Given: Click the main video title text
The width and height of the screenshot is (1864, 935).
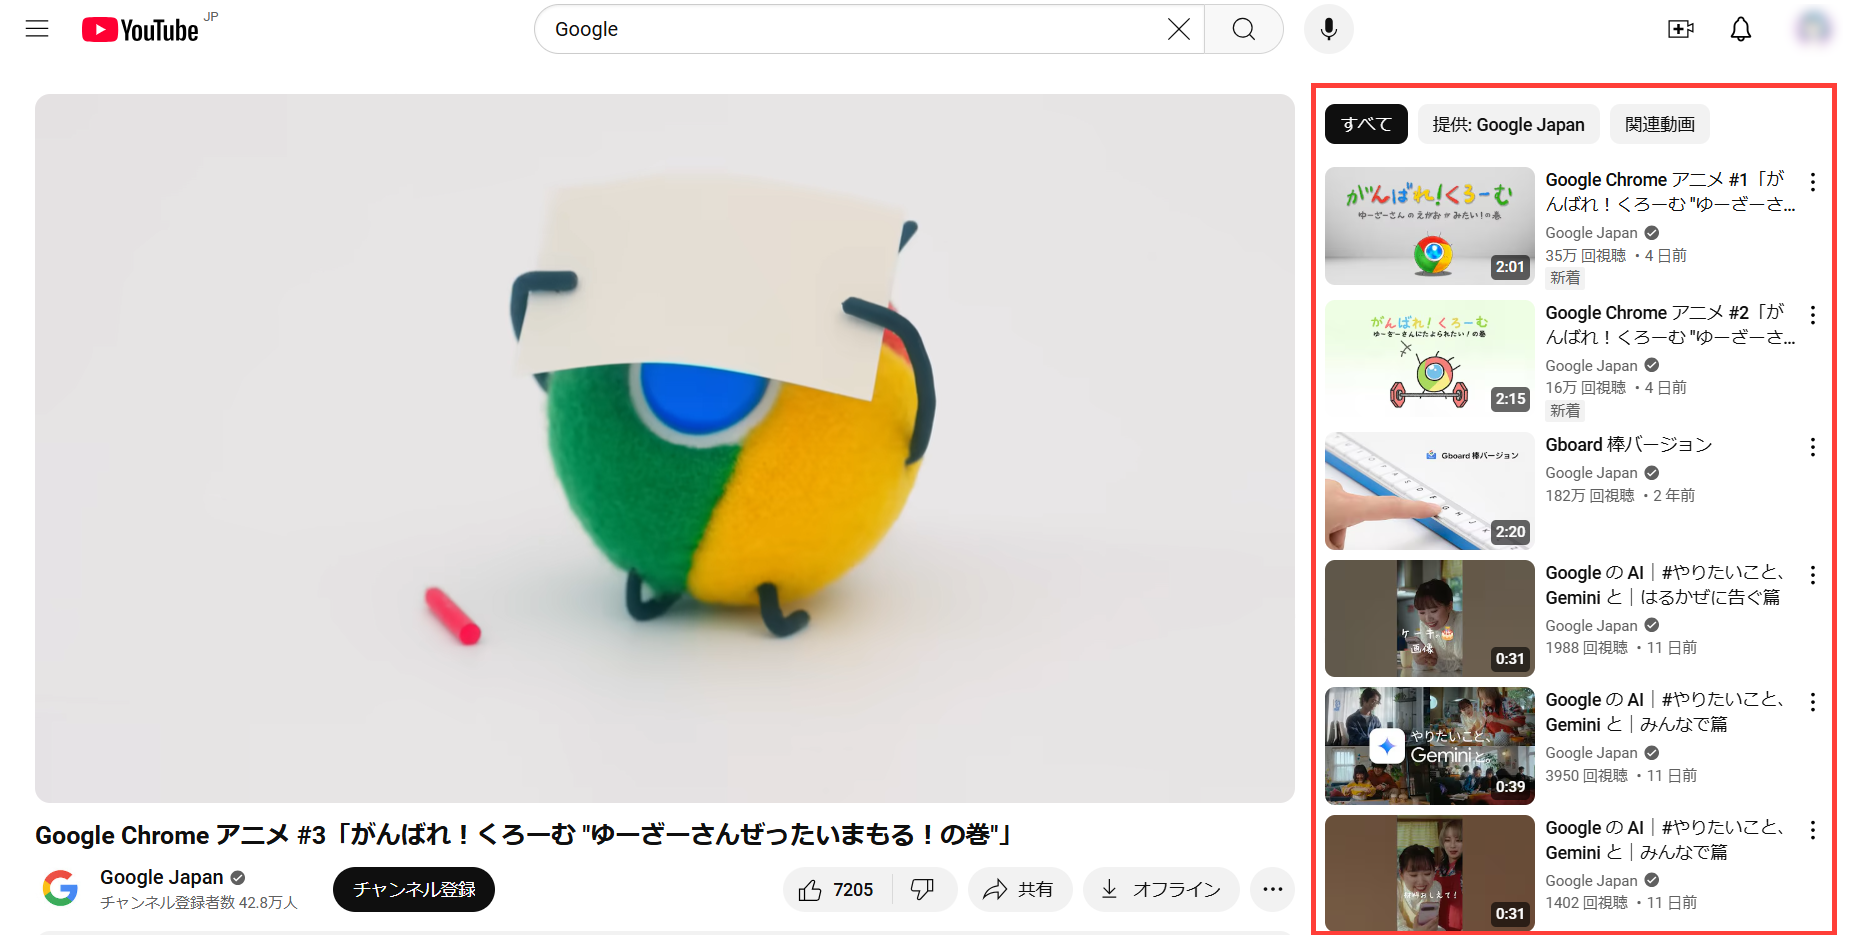Looking at the screenshot, I should coord(524,835).
